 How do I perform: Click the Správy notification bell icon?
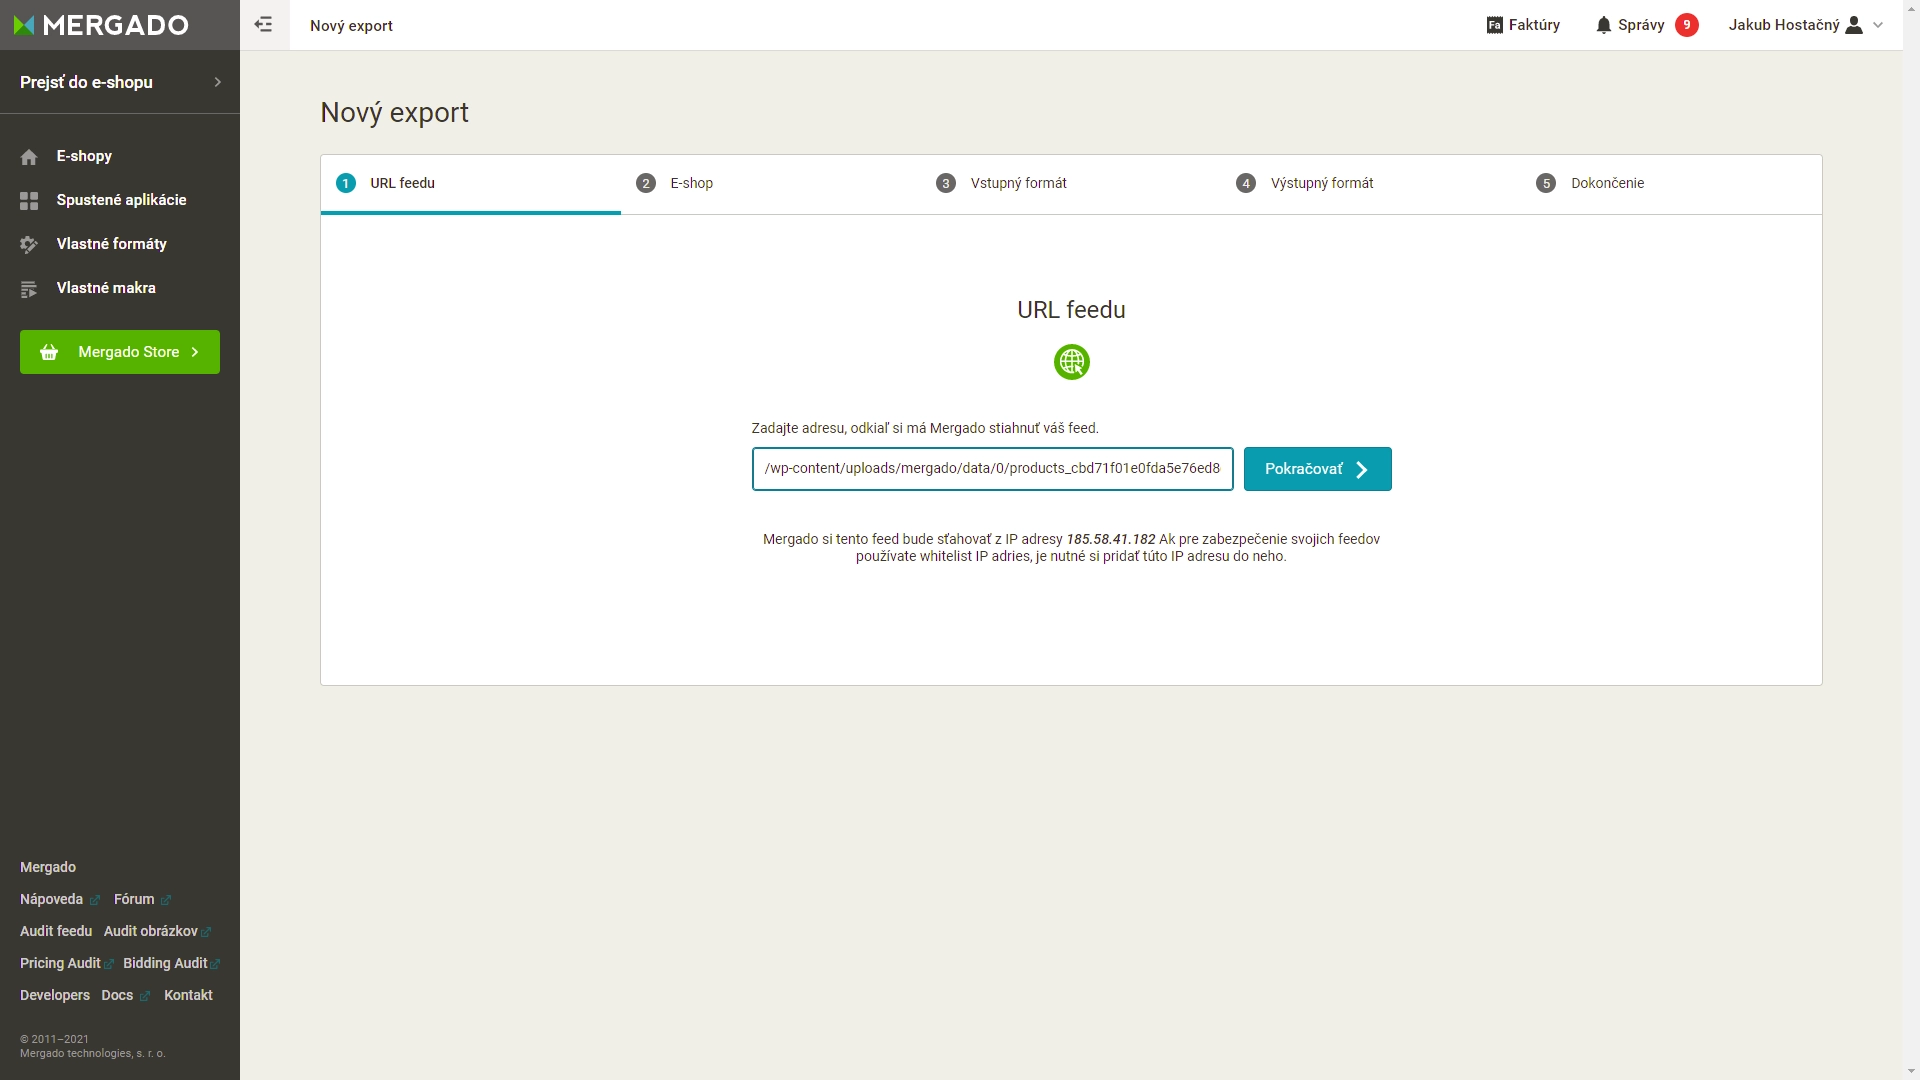(x=1605, y=25)
